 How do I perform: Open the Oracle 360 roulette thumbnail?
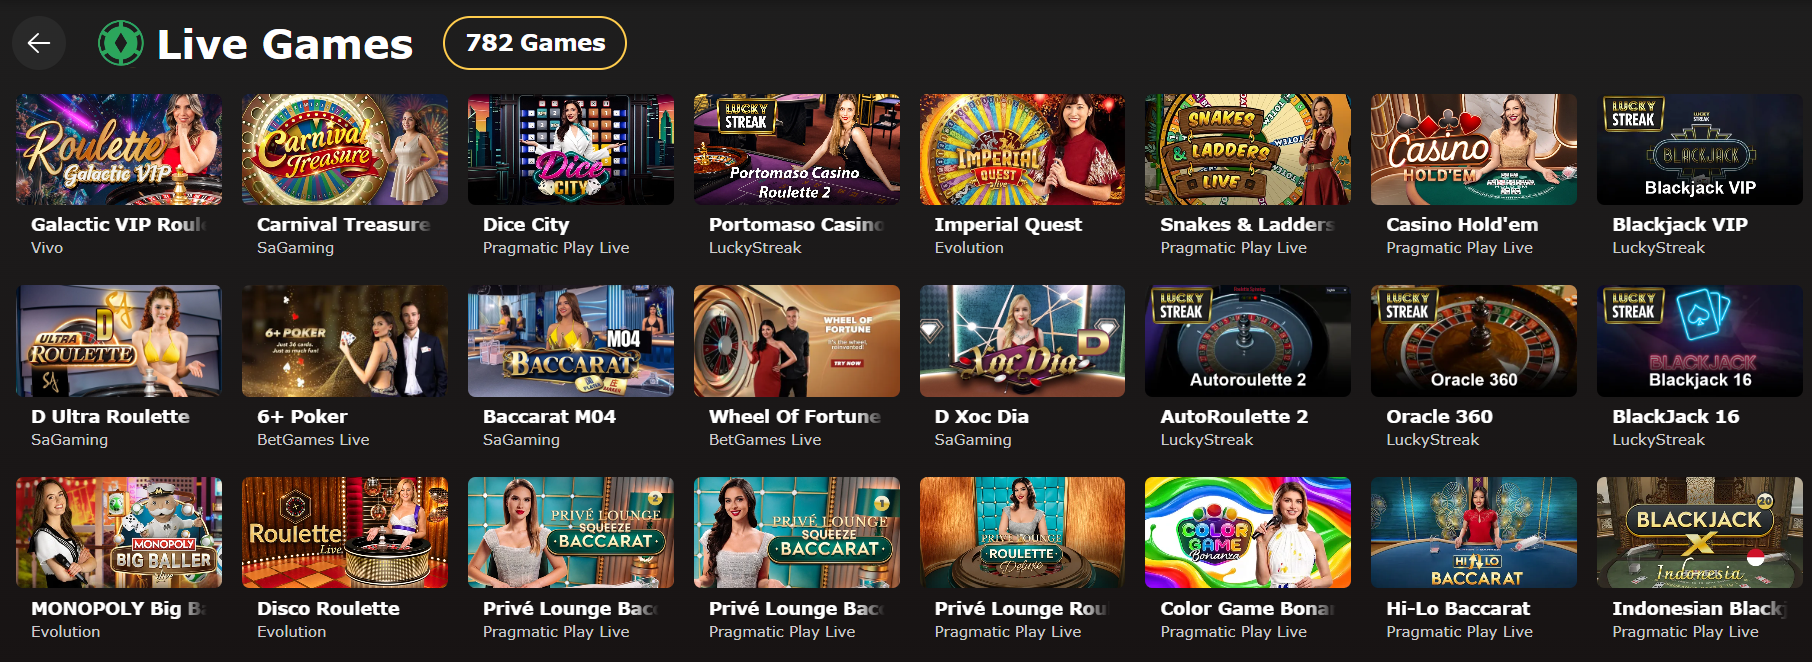[1474, 341]
